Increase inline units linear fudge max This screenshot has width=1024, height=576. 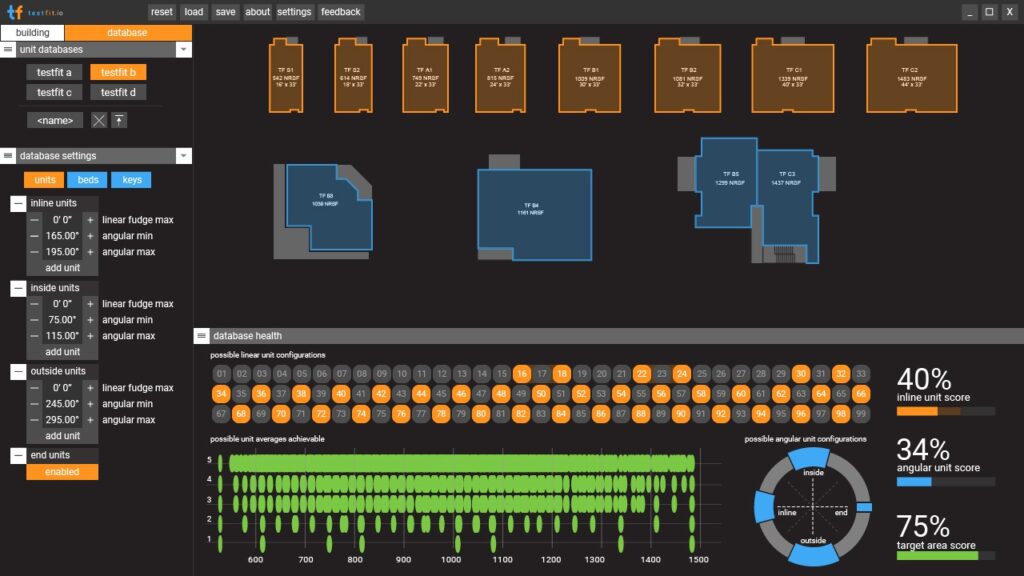tap(90, 220)
